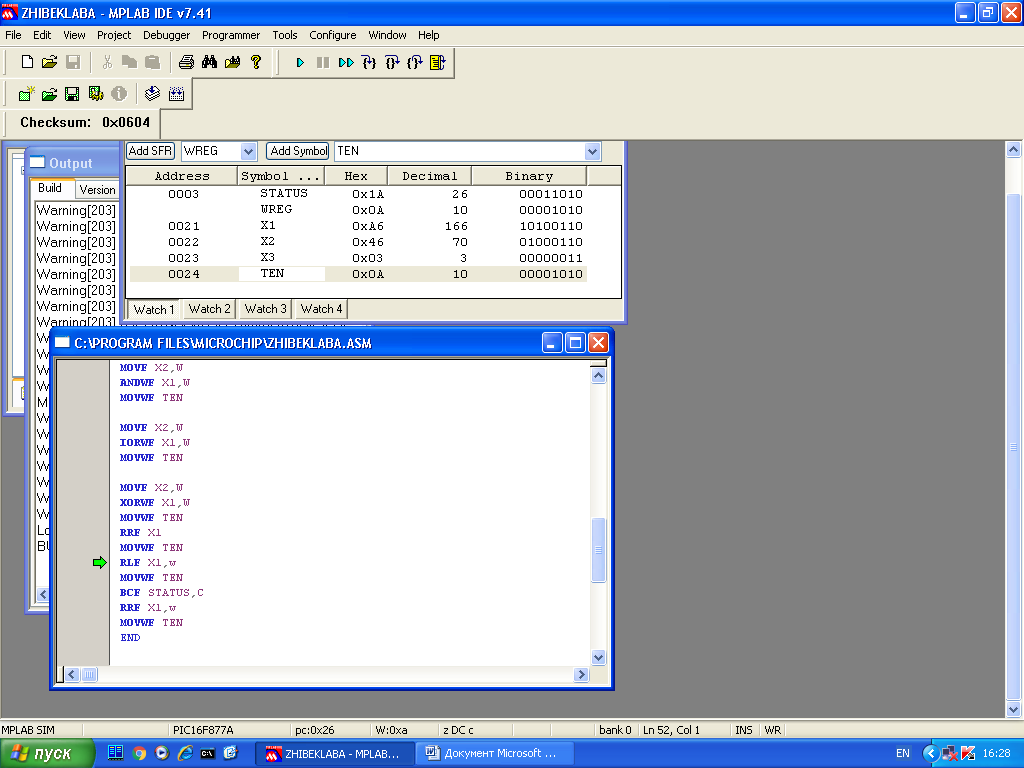Click the END line in the editor

click(x=130, y=638)
